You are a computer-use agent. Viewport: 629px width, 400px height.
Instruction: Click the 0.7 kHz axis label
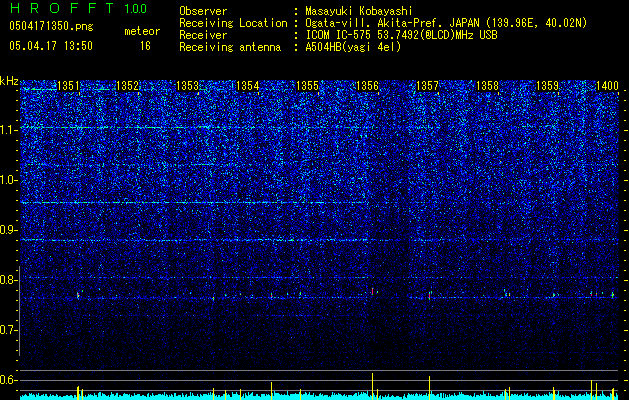(9, 330)
